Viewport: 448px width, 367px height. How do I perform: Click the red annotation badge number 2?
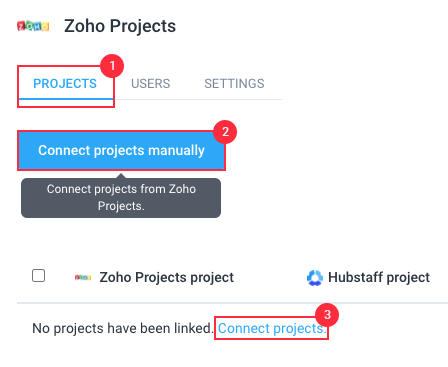click(x=225, y=132)
